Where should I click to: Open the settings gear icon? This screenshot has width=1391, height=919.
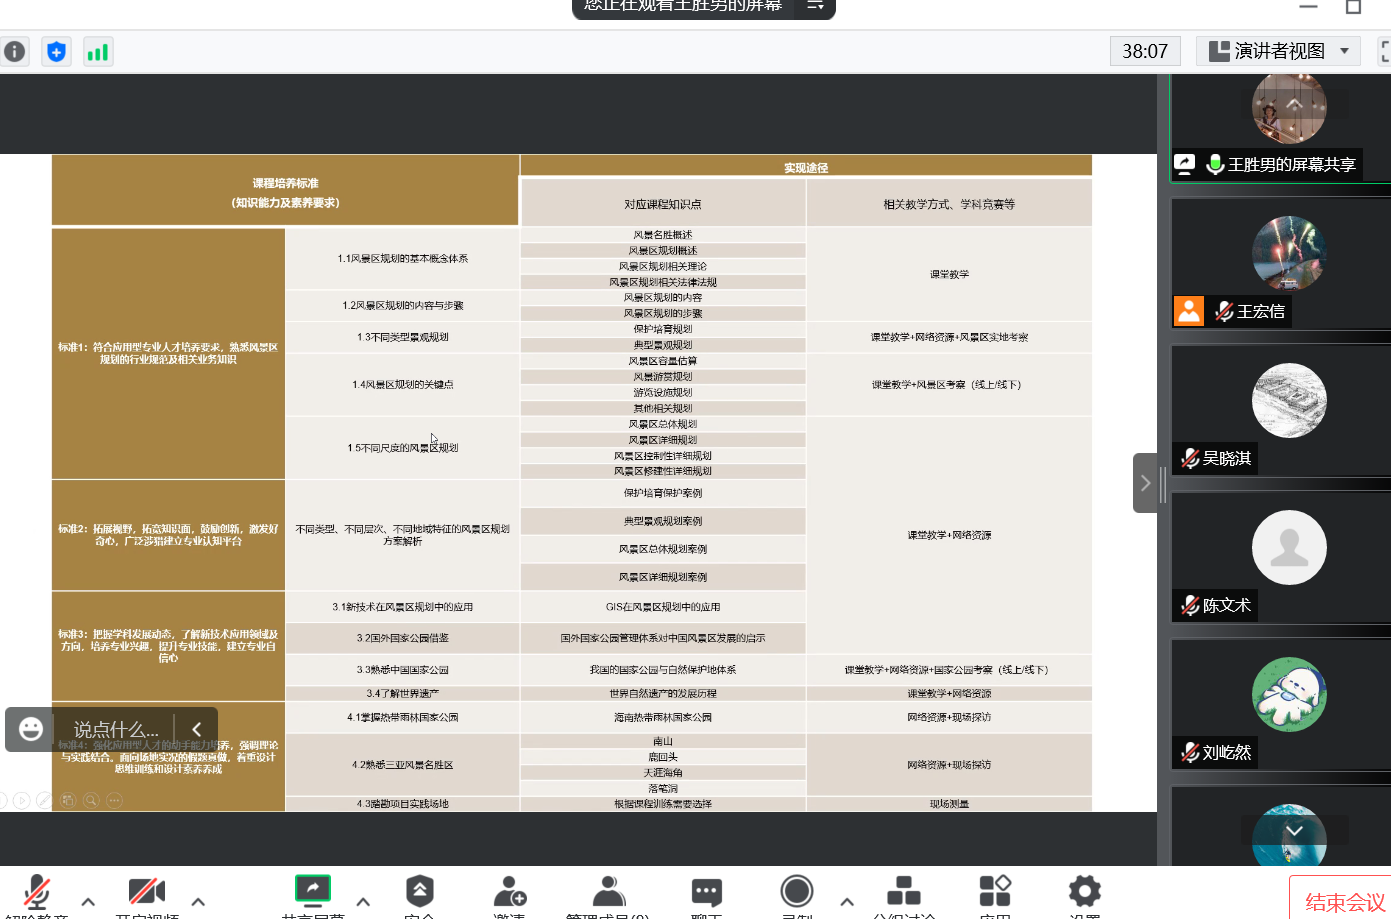(x=1084, y=891)
